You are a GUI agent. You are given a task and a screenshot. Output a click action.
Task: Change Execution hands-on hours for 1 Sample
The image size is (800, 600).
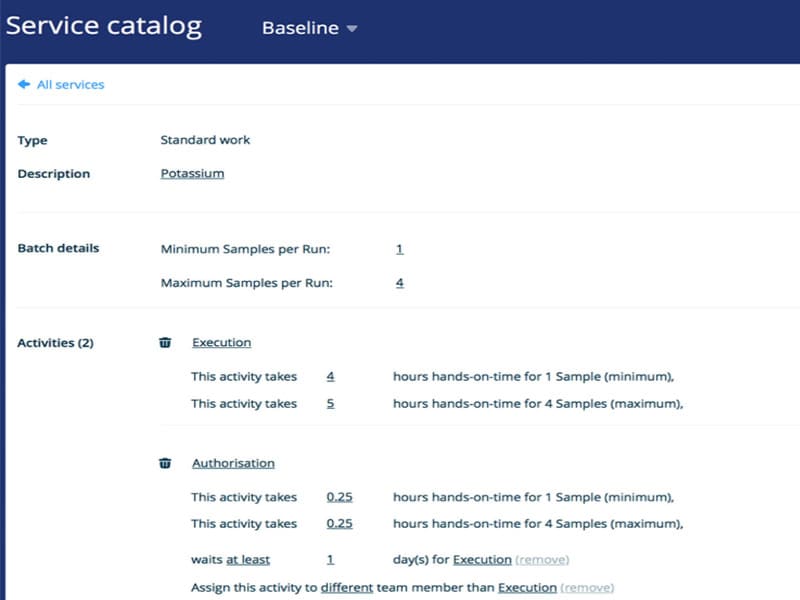[330, 377]
